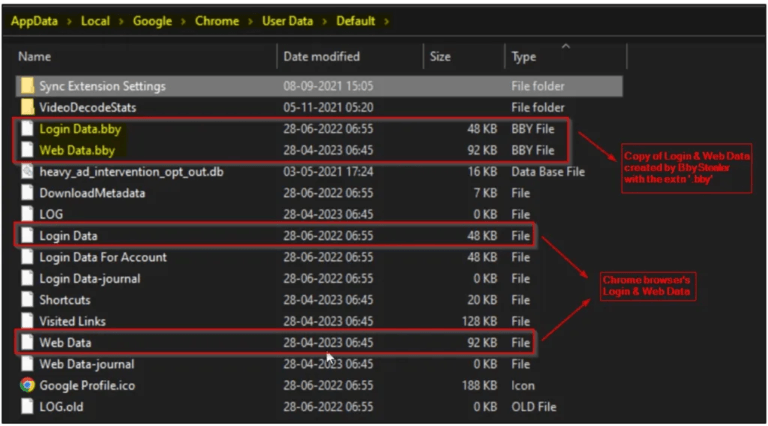Open User Data breadcrumb segment
This screenshot has height=426, width=768.
(288, 21)
